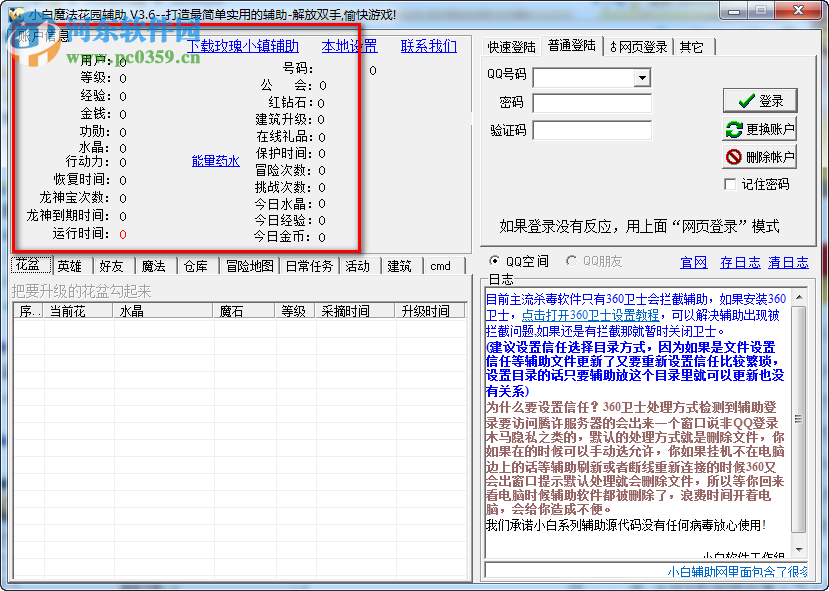The image size is (829, 591).
Task: Click the log scrollbar down arrow
Action: pos(799,549)
